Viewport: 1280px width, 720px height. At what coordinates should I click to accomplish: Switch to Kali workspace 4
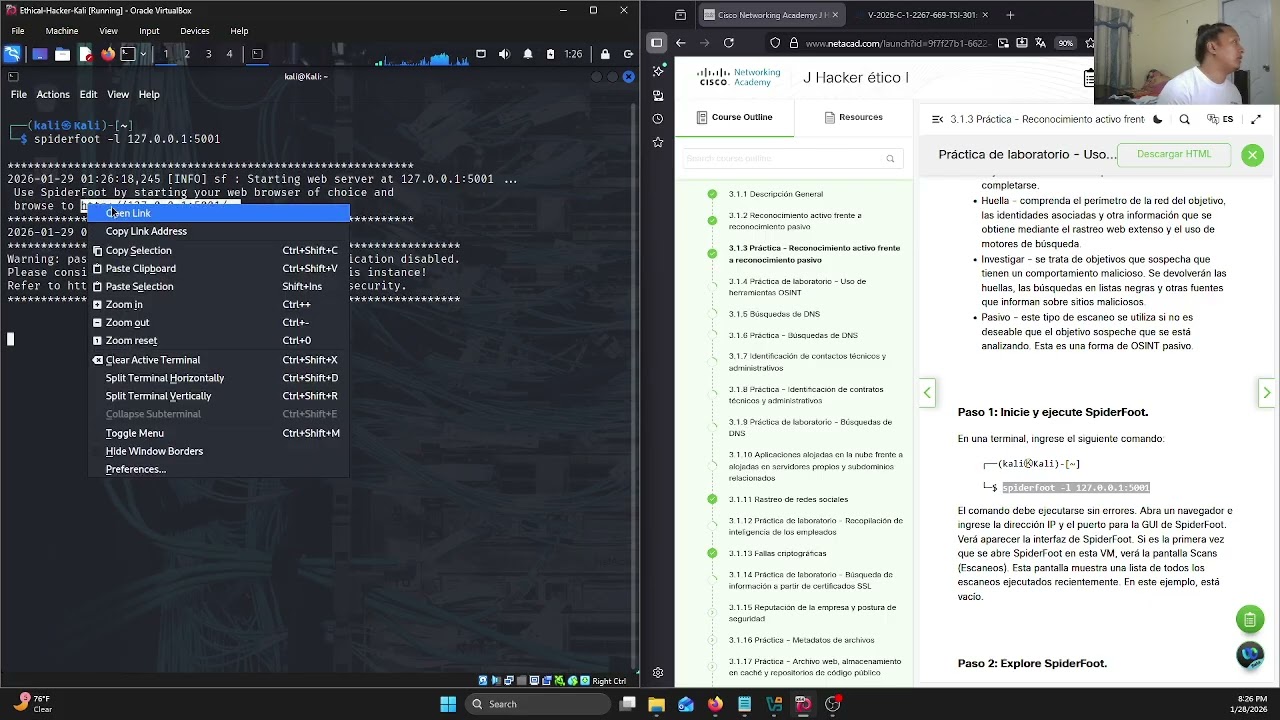[x=229, y=54]
